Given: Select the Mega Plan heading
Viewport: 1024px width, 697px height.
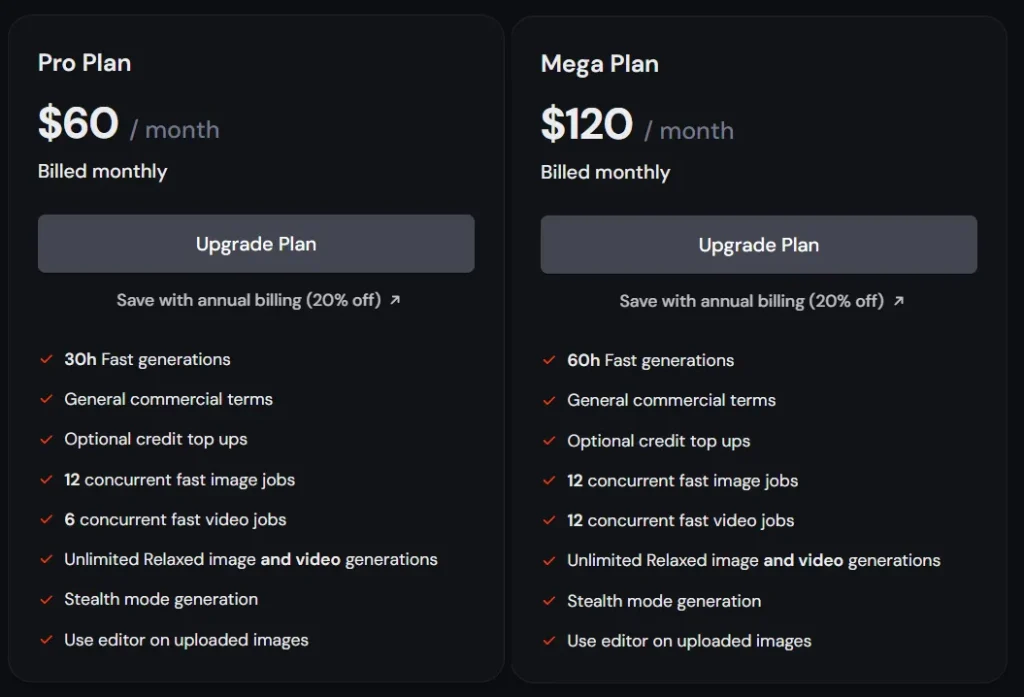Looking at the screenshot, I should pyautogui.click(x=600, y=64).
